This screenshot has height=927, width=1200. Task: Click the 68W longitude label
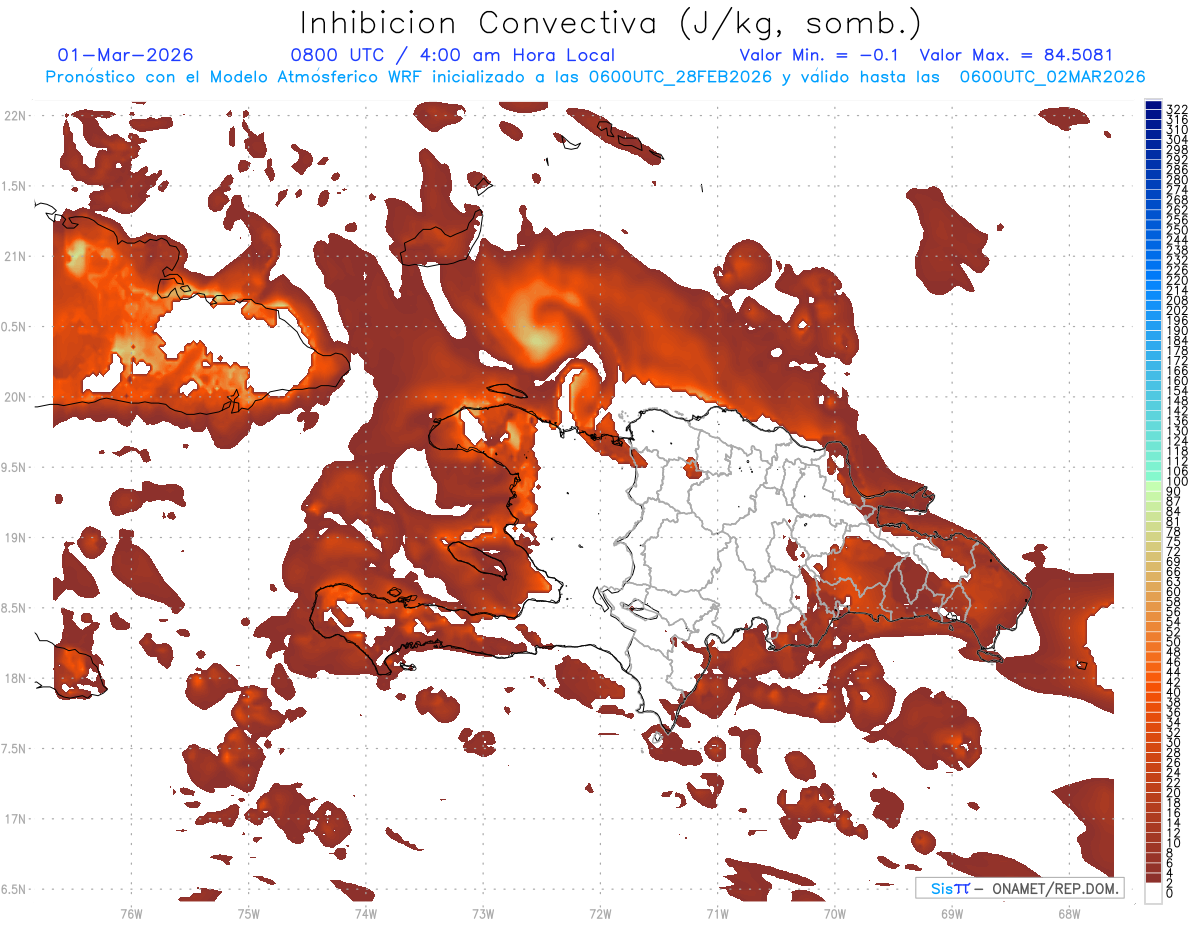[x=1068, y=913]
